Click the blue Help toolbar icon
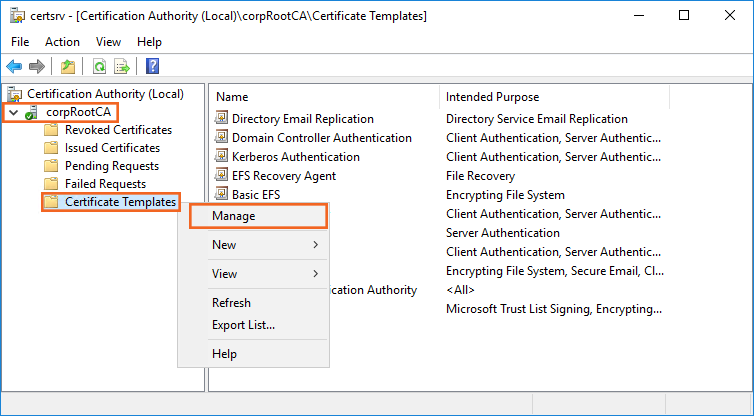Screen dimensions: 754x416 (153, 67)
